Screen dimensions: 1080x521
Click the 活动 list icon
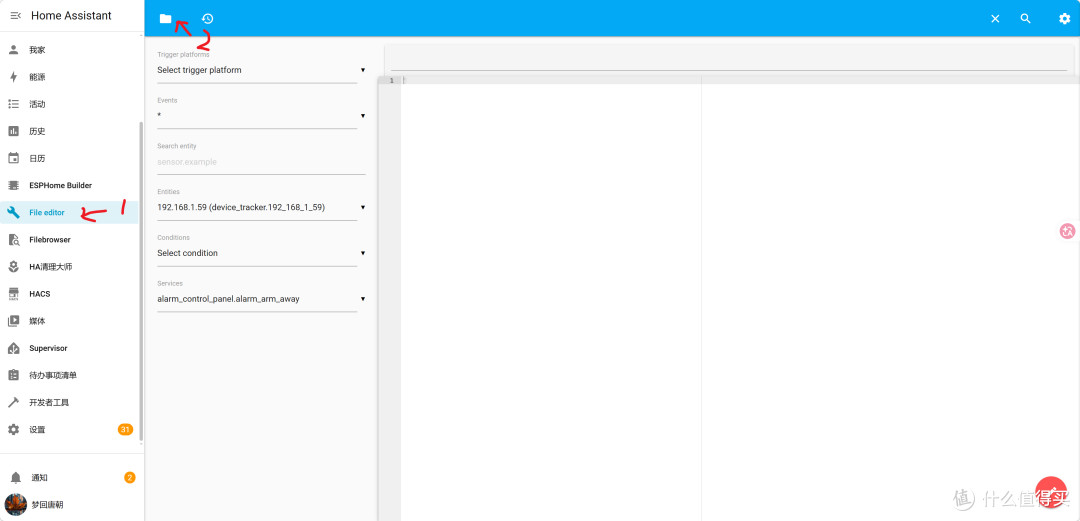[x=13, y=104]
